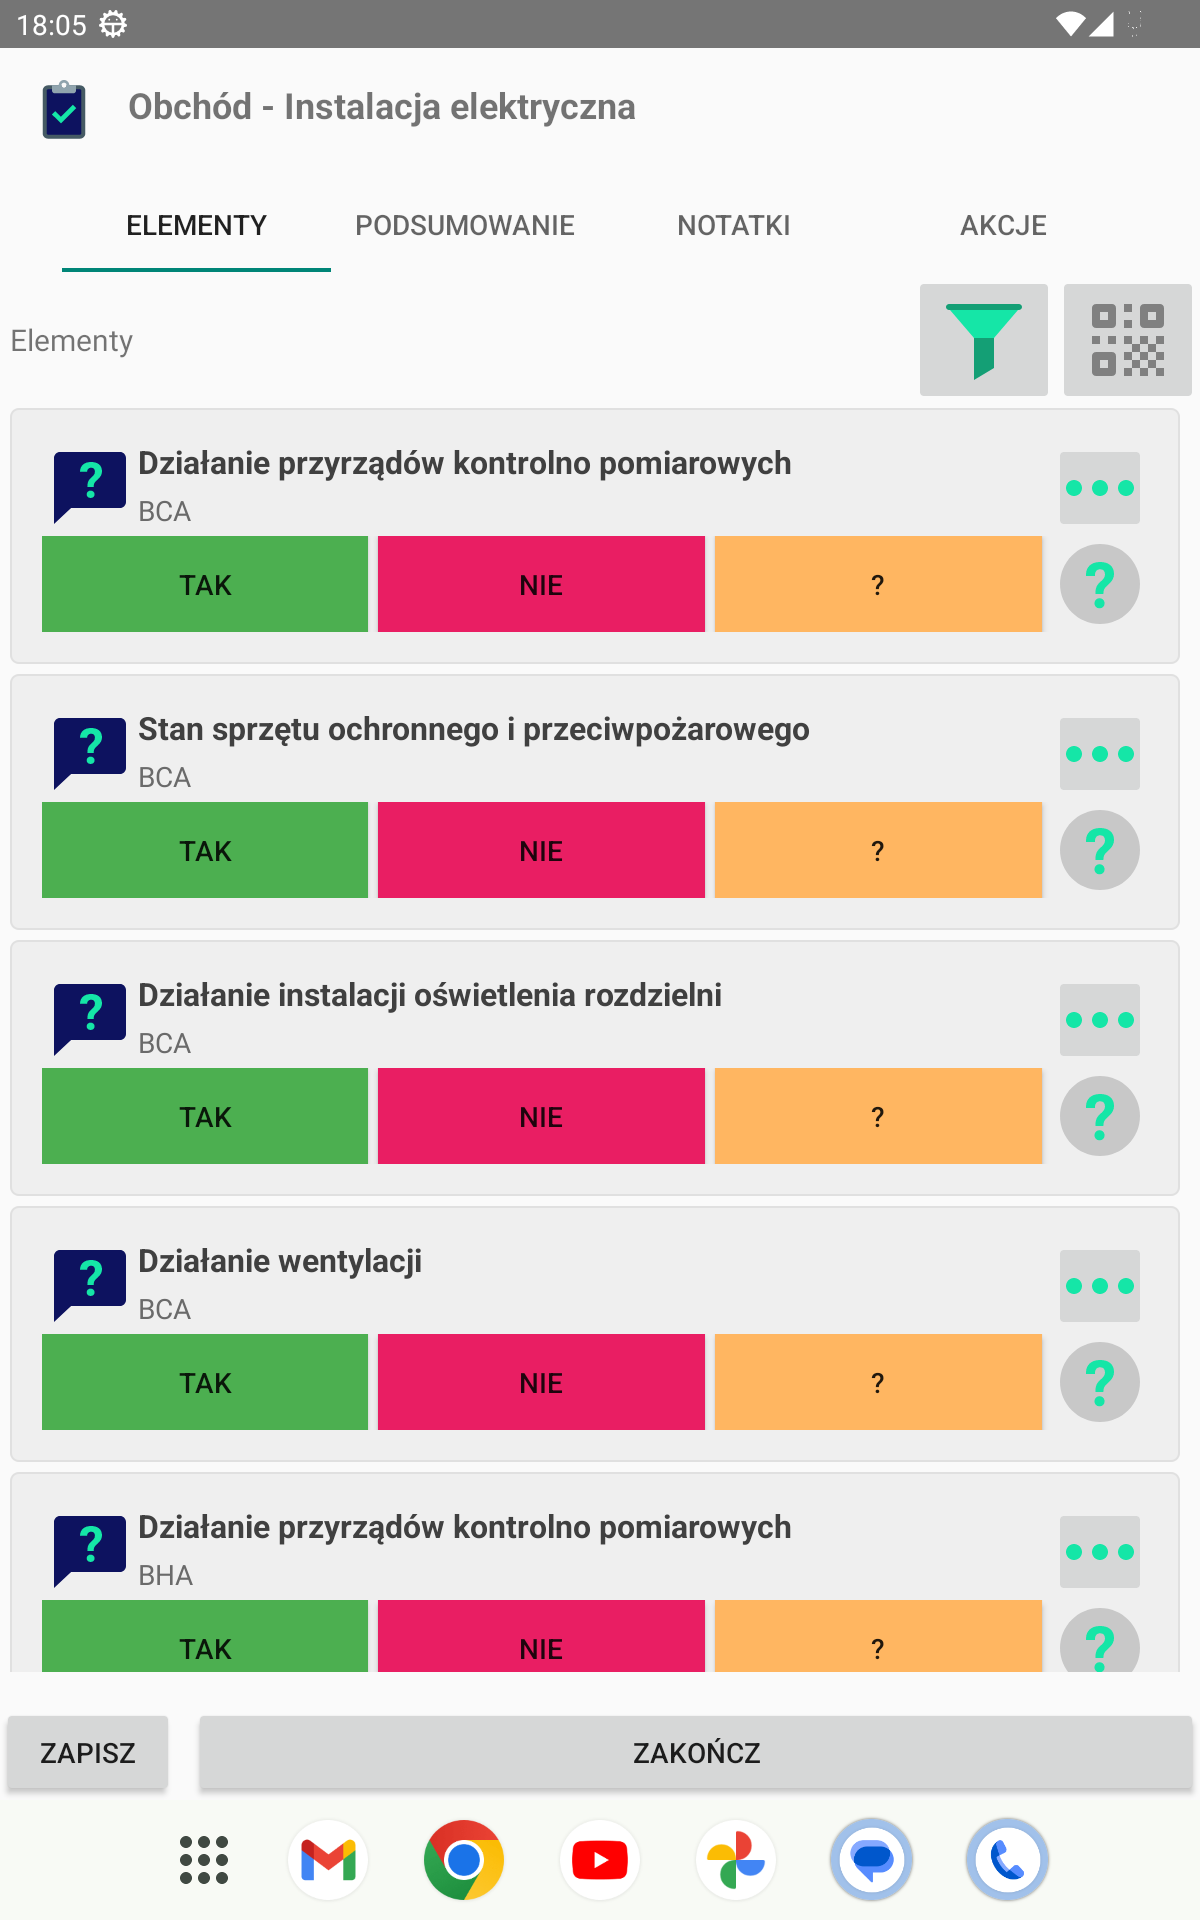Open the filter funnel icon
Image resolution: width=1200 pixels, height=1920 pixels.
(983, 340)
